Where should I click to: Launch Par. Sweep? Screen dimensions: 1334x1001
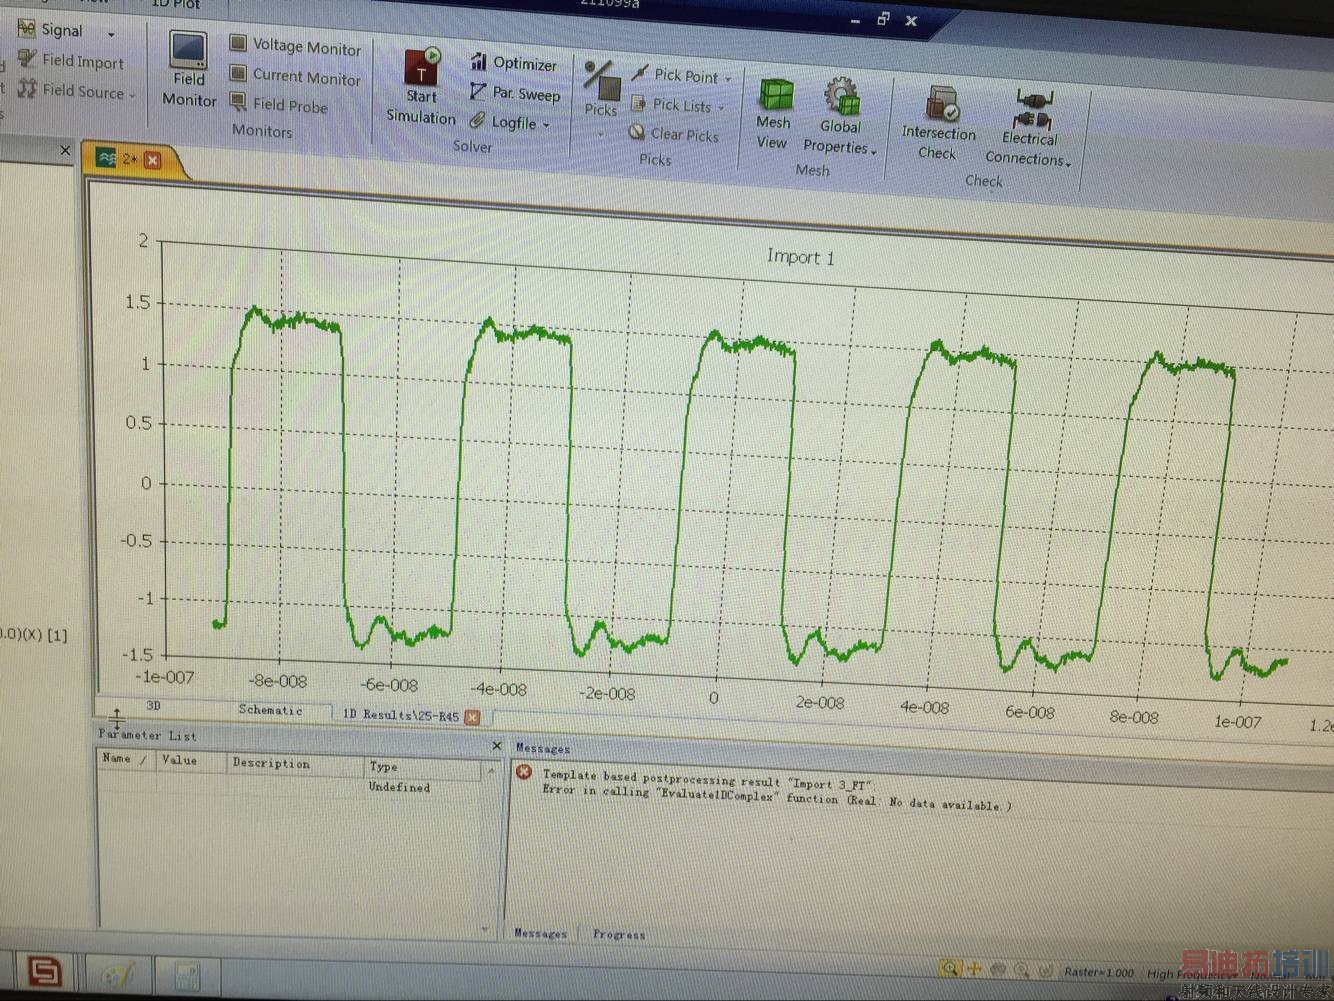click(x=515, y=93)
